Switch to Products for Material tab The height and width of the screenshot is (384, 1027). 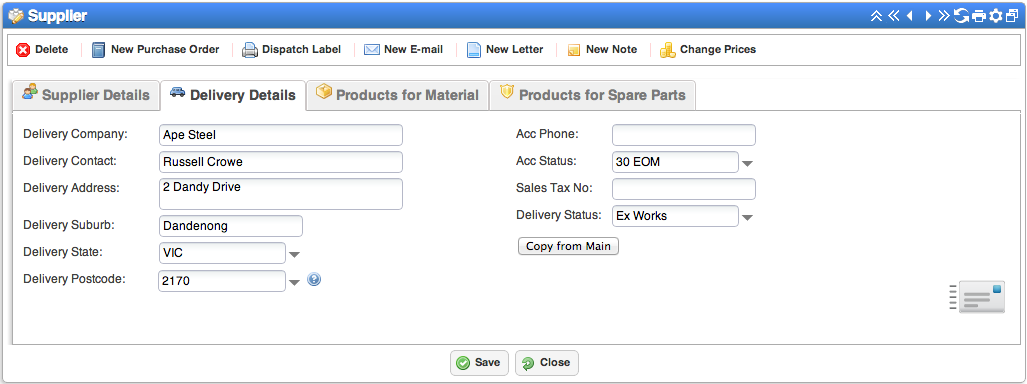tap(398, 95)
